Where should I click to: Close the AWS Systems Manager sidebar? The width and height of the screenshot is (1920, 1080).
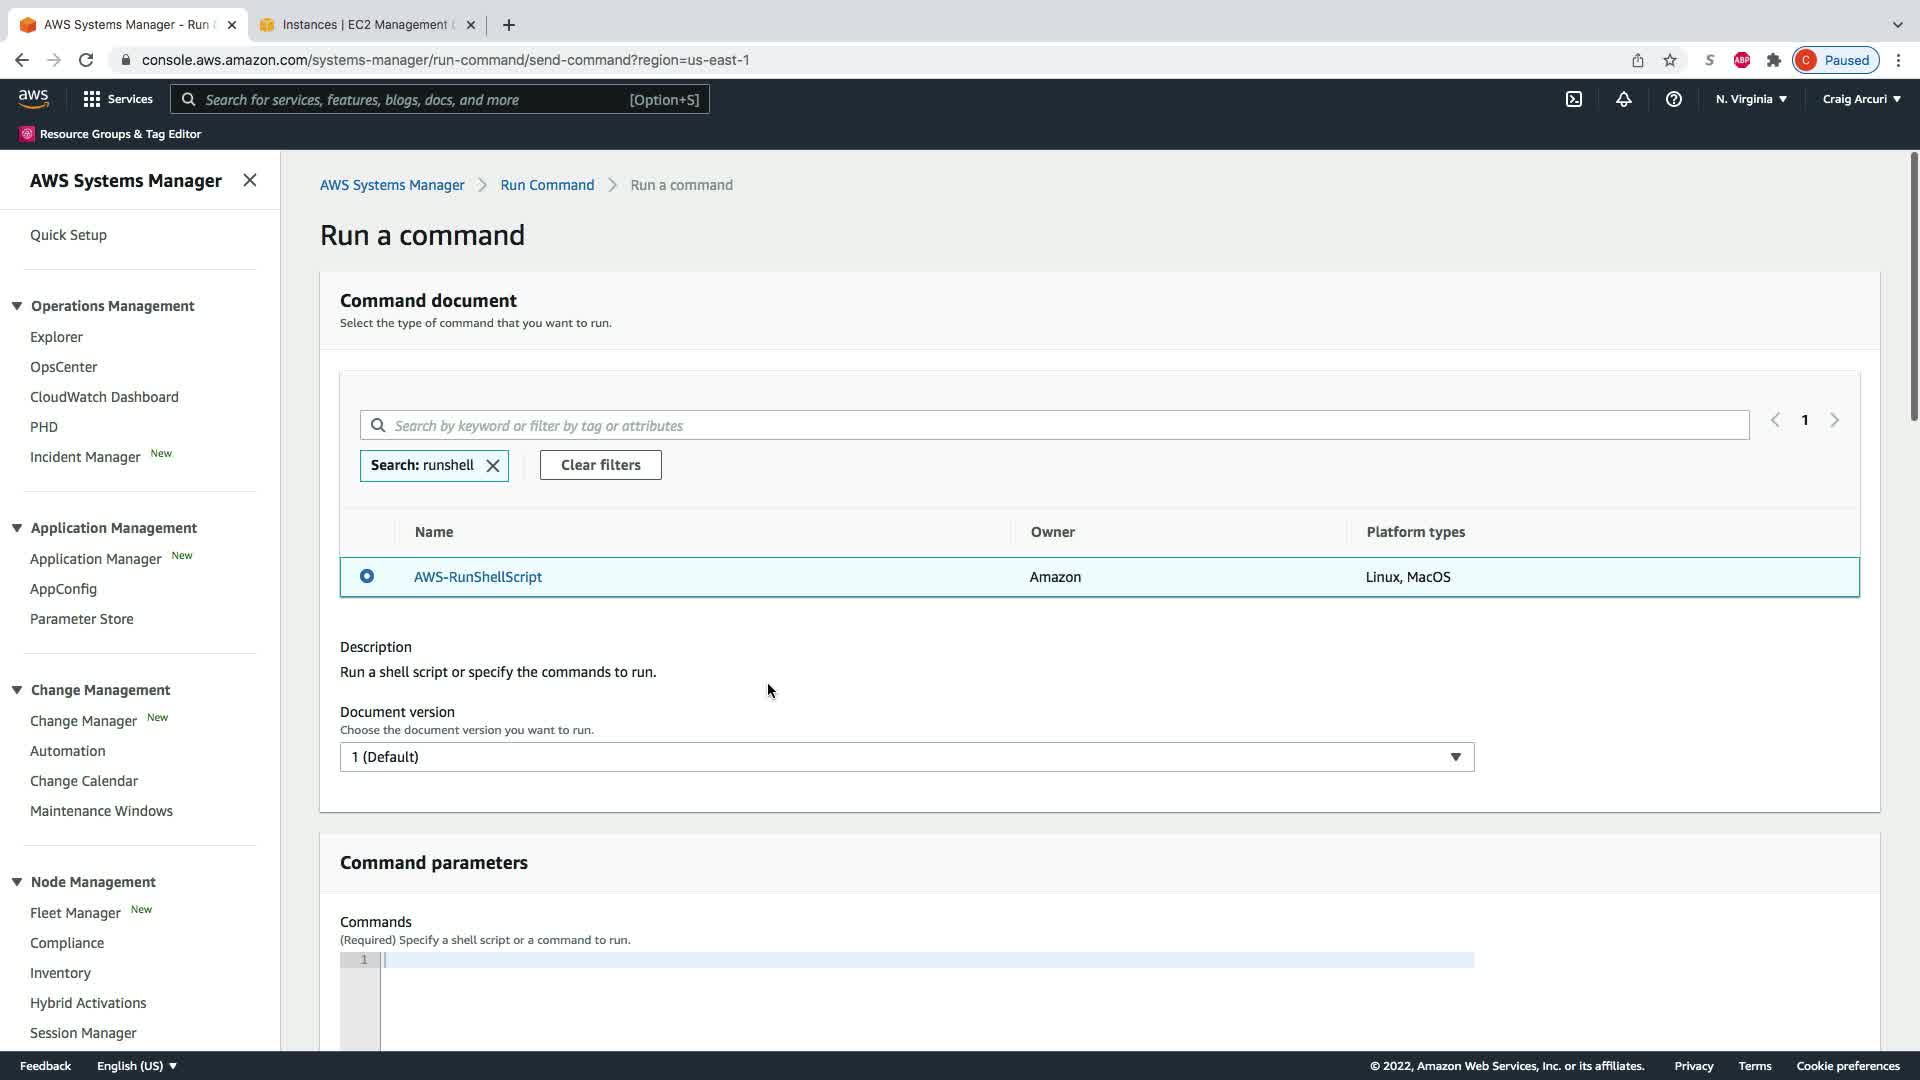coord(250,180)
